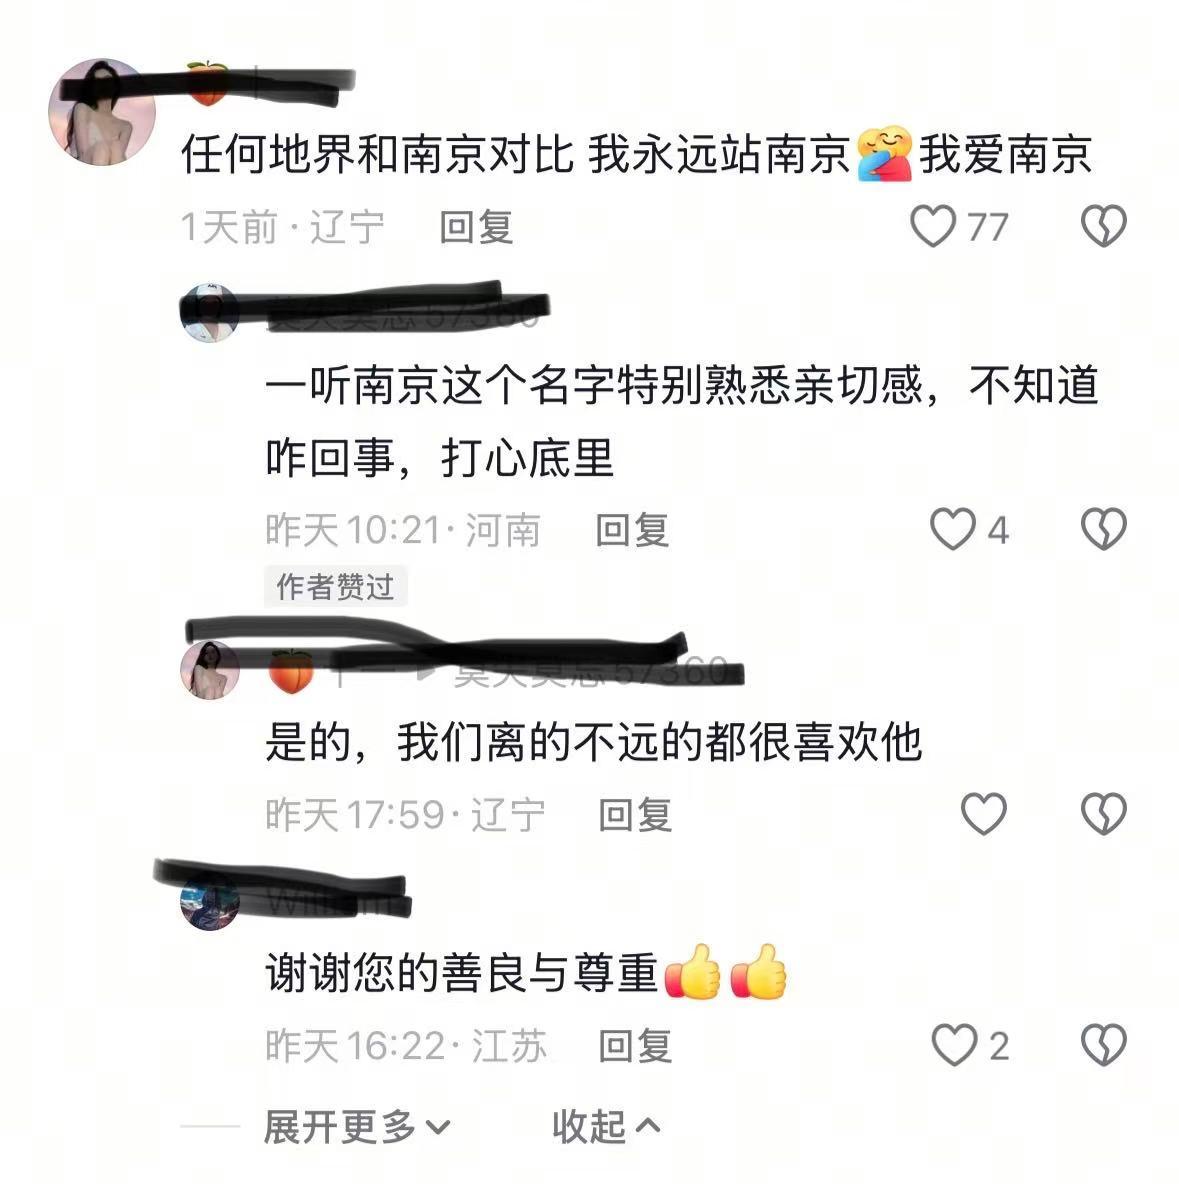Tap broken heart on the 河南 reply
This screenshot has height=1184, width=1179.
[x=1103, y=529]
